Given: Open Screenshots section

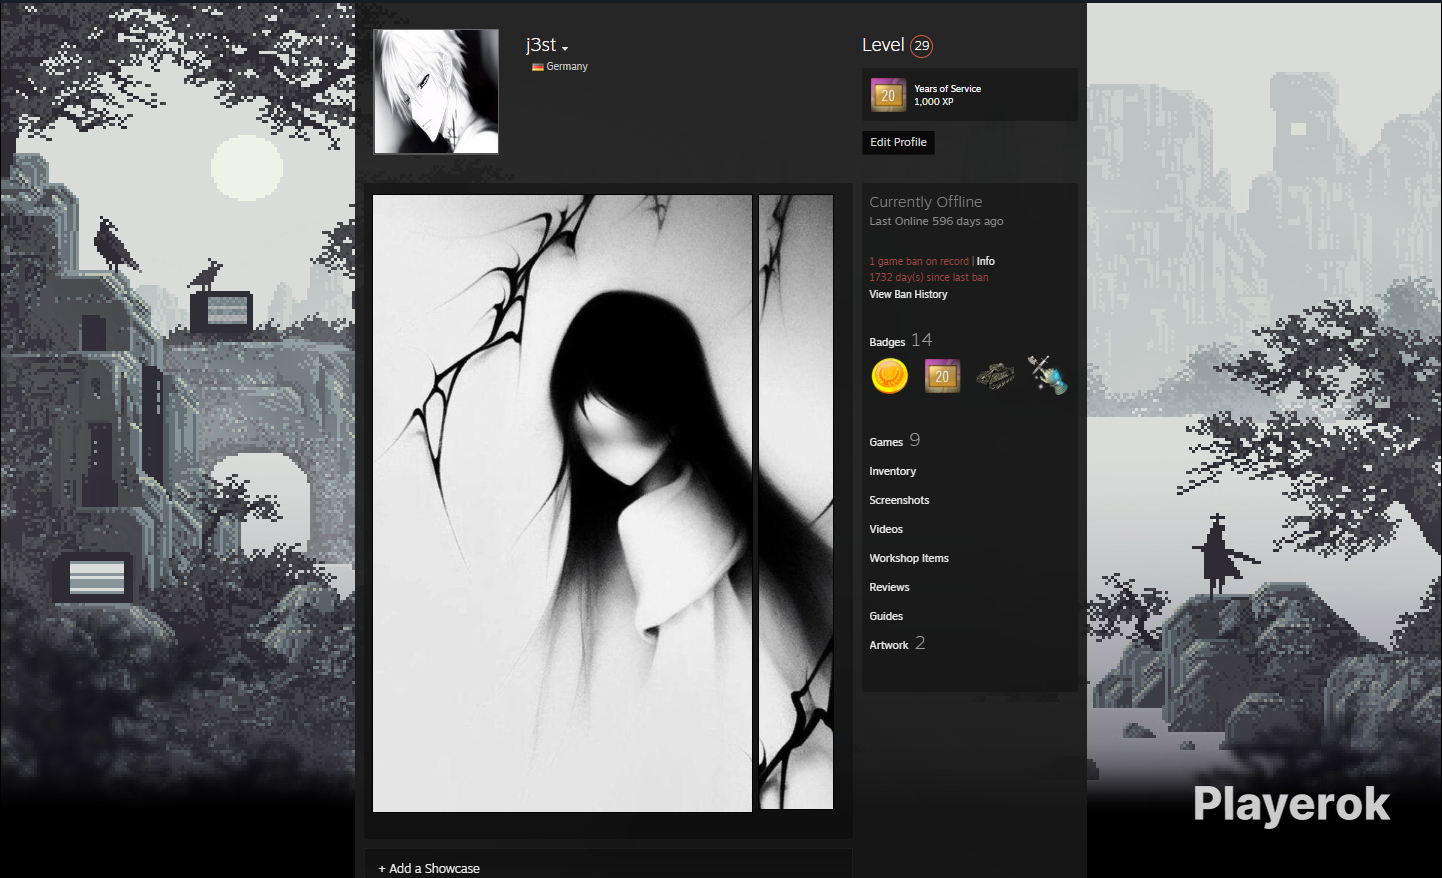Looking at the screenshot, I should pos(899,500).
